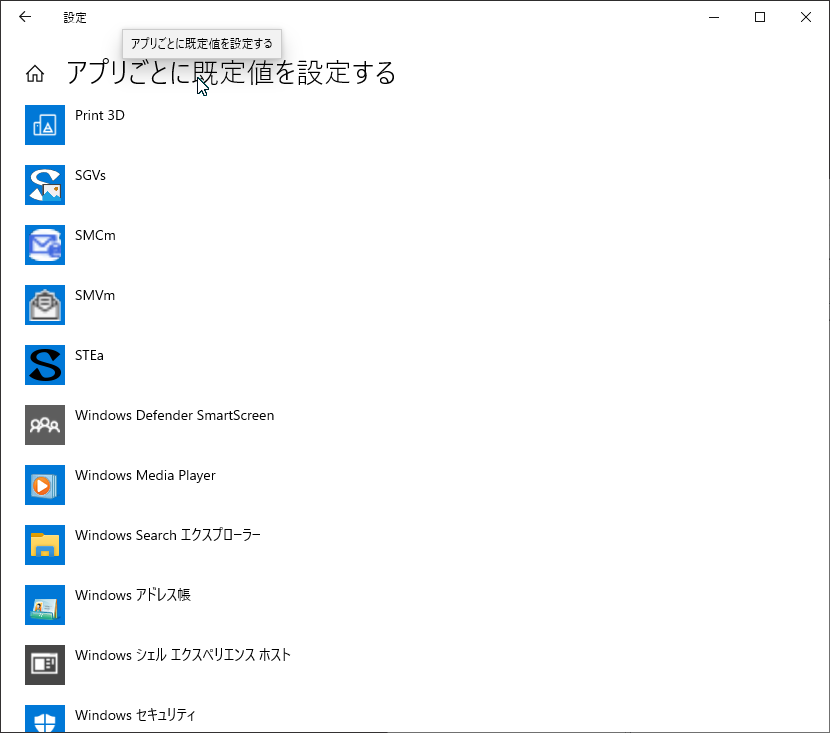The height and width of the screenshot is (733, 830).
Task: Select Windows アドレス帳 text
Action: tap(132, 595)
